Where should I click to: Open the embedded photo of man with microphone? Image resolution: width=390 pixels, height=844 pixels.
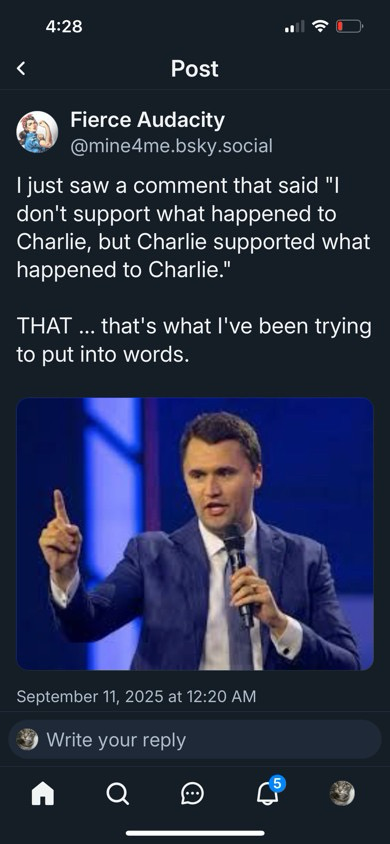(195, 534)
